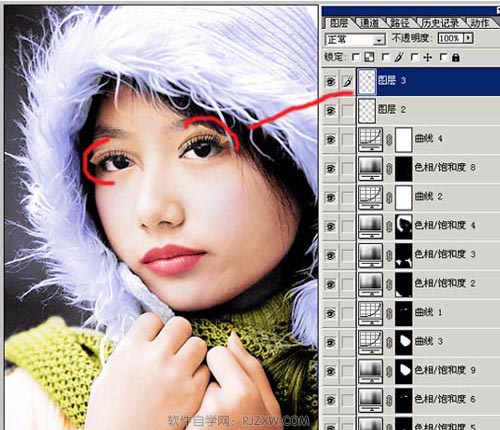Click the 图层 3 layer thumbnail
This screenshot has width=500, height=430.
click(367, 82)
